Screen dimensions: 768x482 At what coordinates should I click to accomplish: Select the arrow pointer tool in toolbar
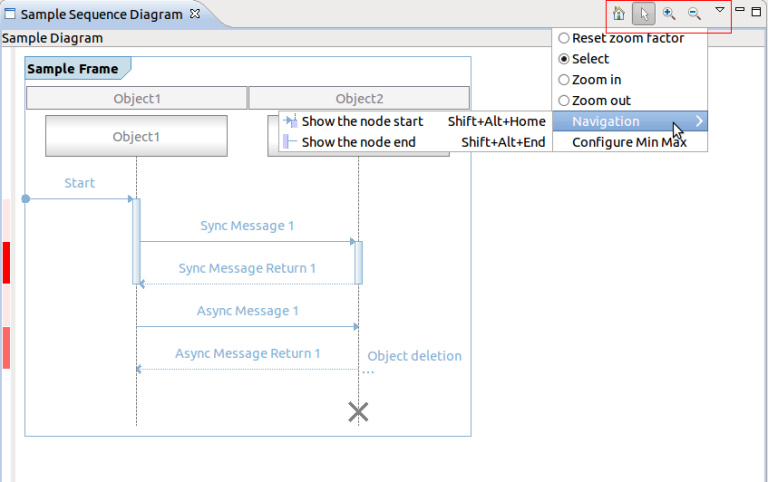point(644,14)
